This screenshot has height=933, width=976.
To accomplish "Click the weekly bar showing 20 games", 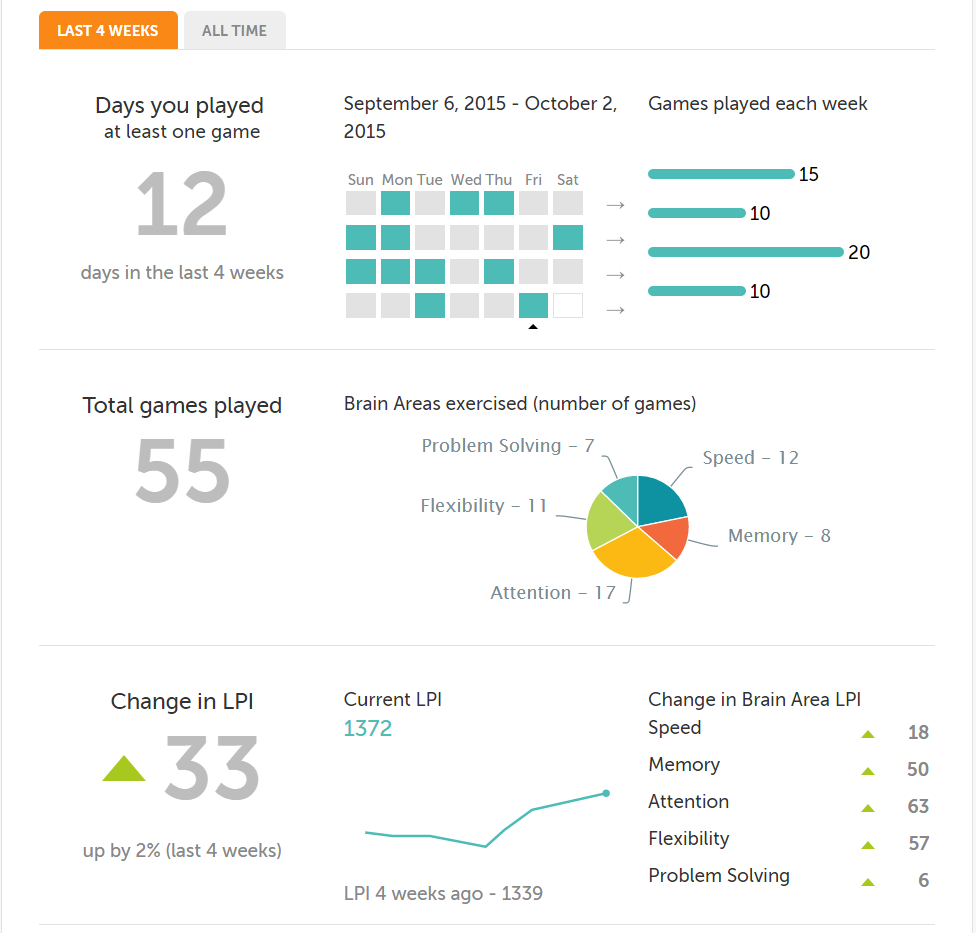I will click(746, 251).
